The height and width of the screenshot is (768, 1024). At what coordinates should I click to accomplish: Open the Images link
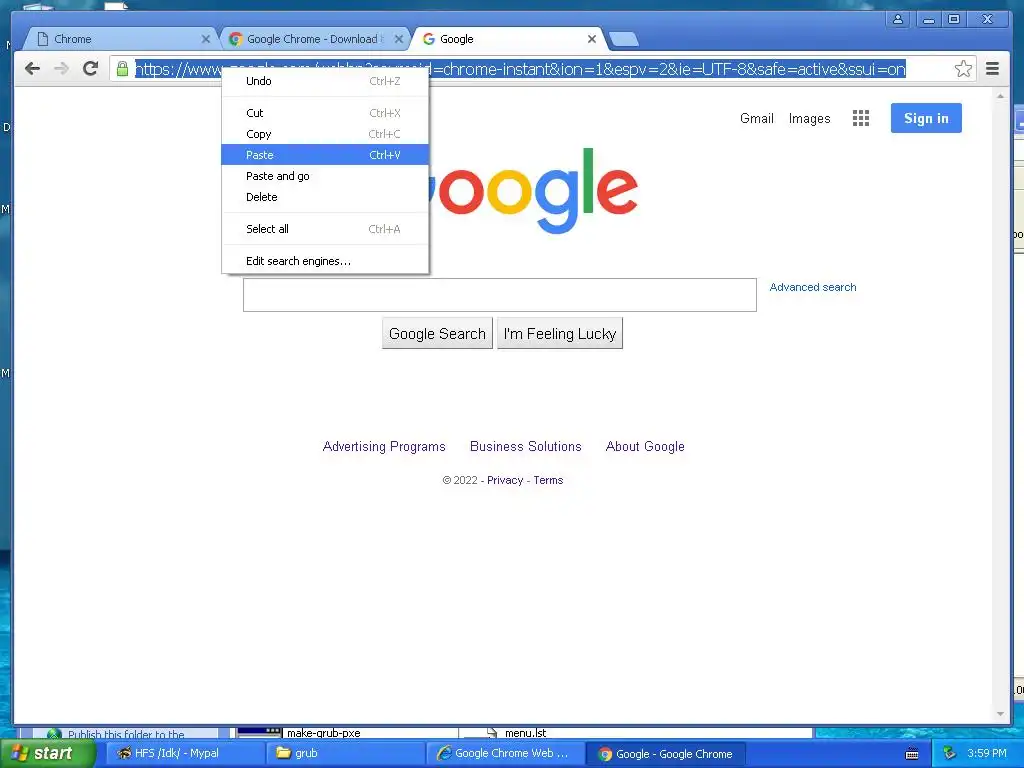tap(809, 118)
